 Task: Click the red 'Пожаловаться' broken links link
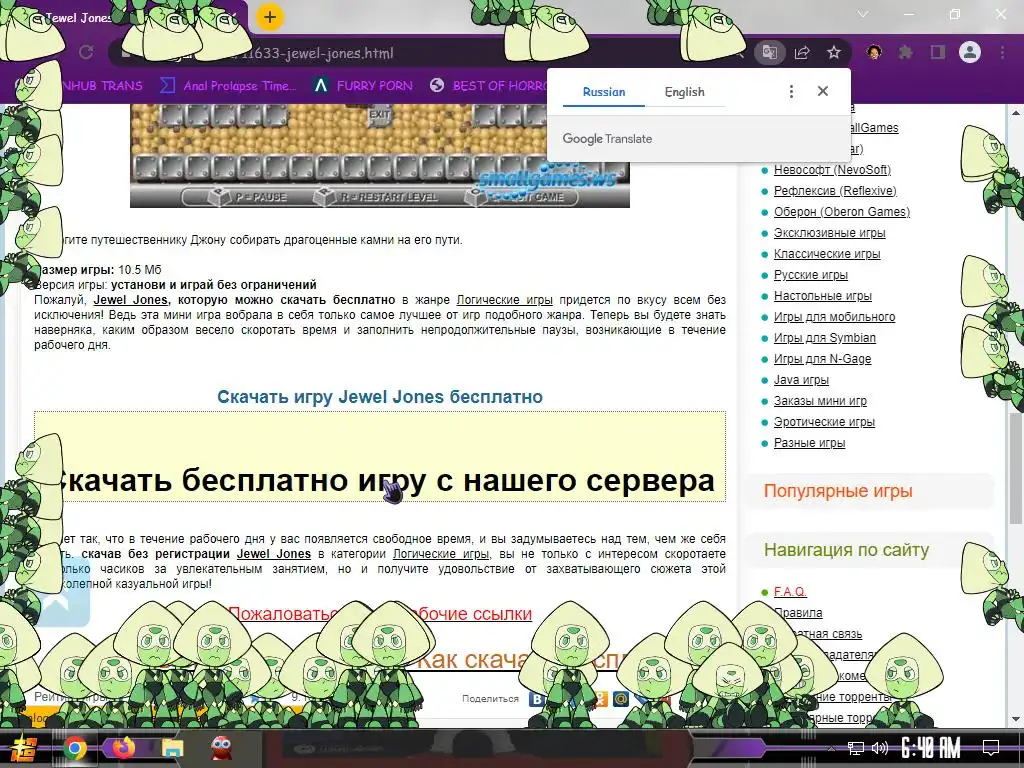[379, 614]
